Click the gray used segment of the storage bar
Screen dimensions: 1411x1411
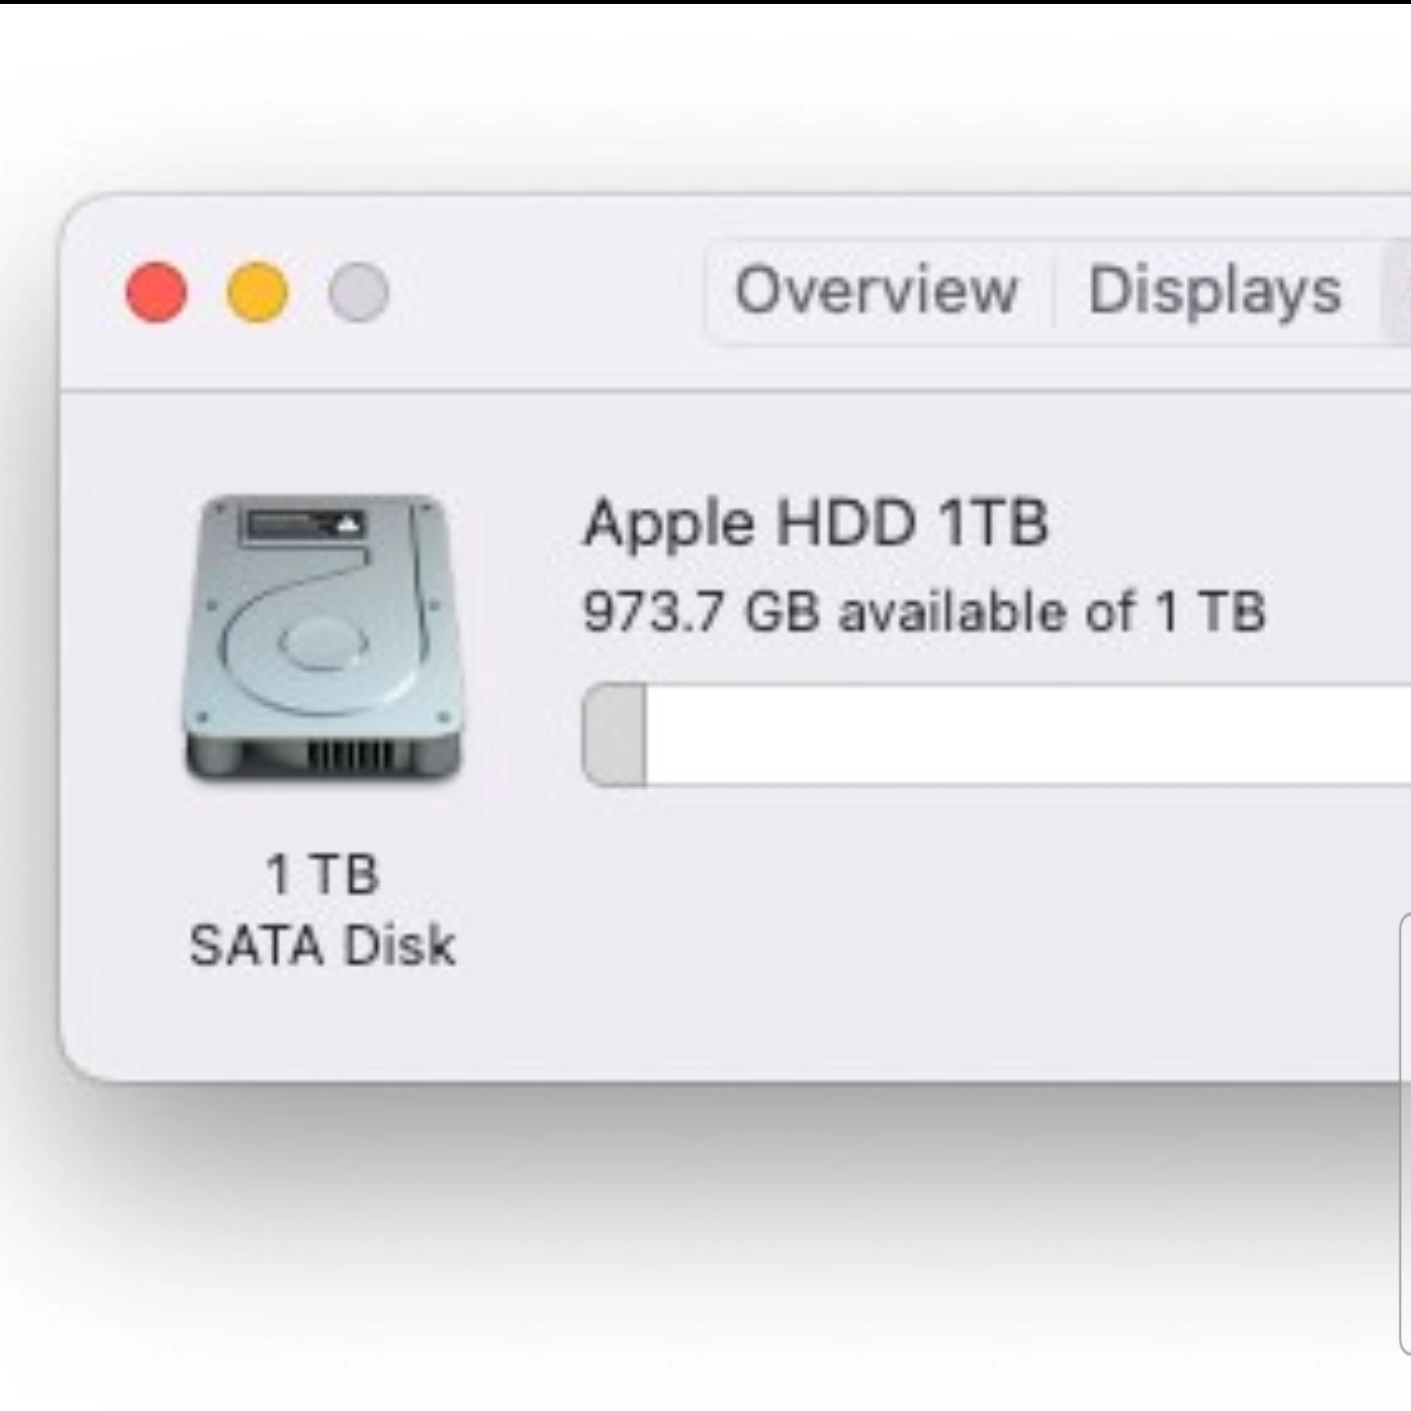[x=615, y=735]
